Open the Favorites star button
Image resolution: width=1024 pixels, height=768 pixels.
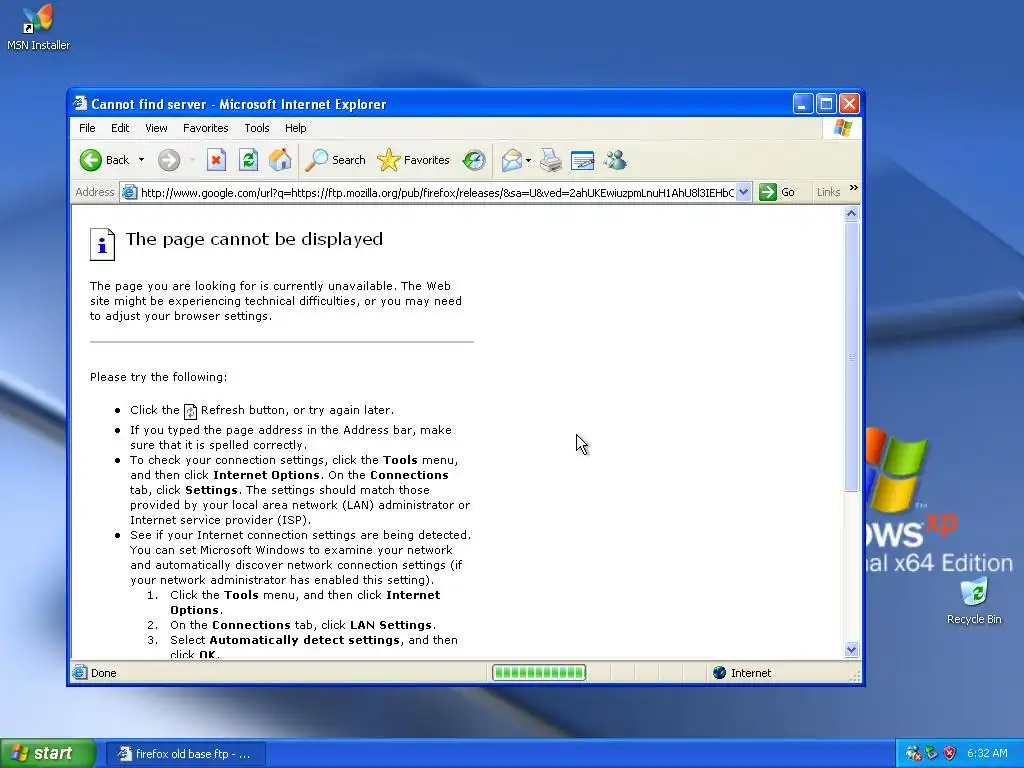(x=413, y=160)
